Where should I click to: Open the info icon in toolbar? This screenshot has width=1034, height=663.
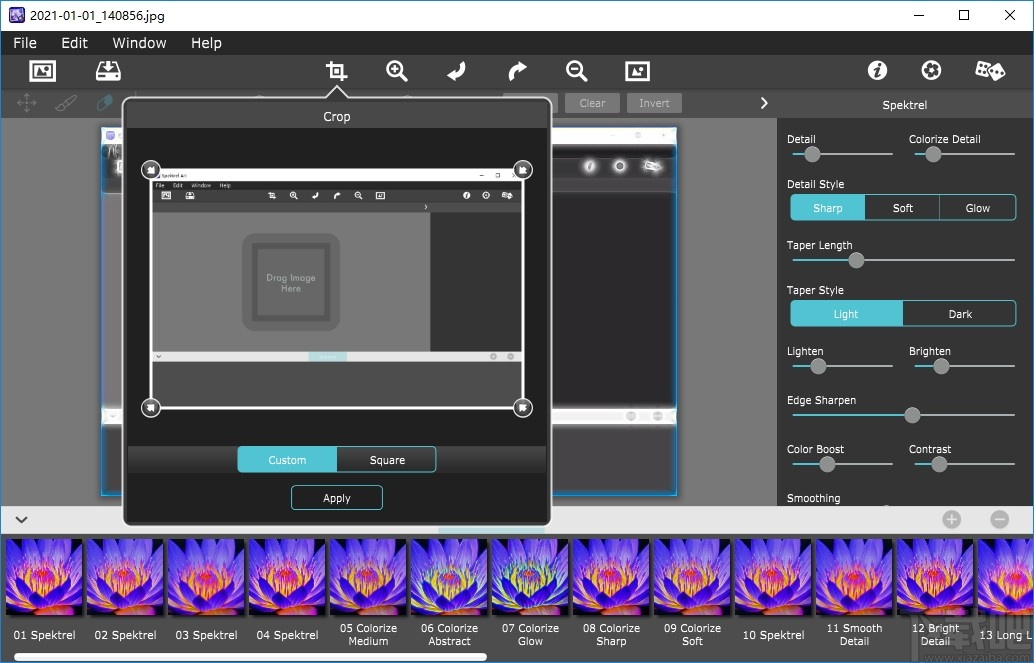coord(877,70)
